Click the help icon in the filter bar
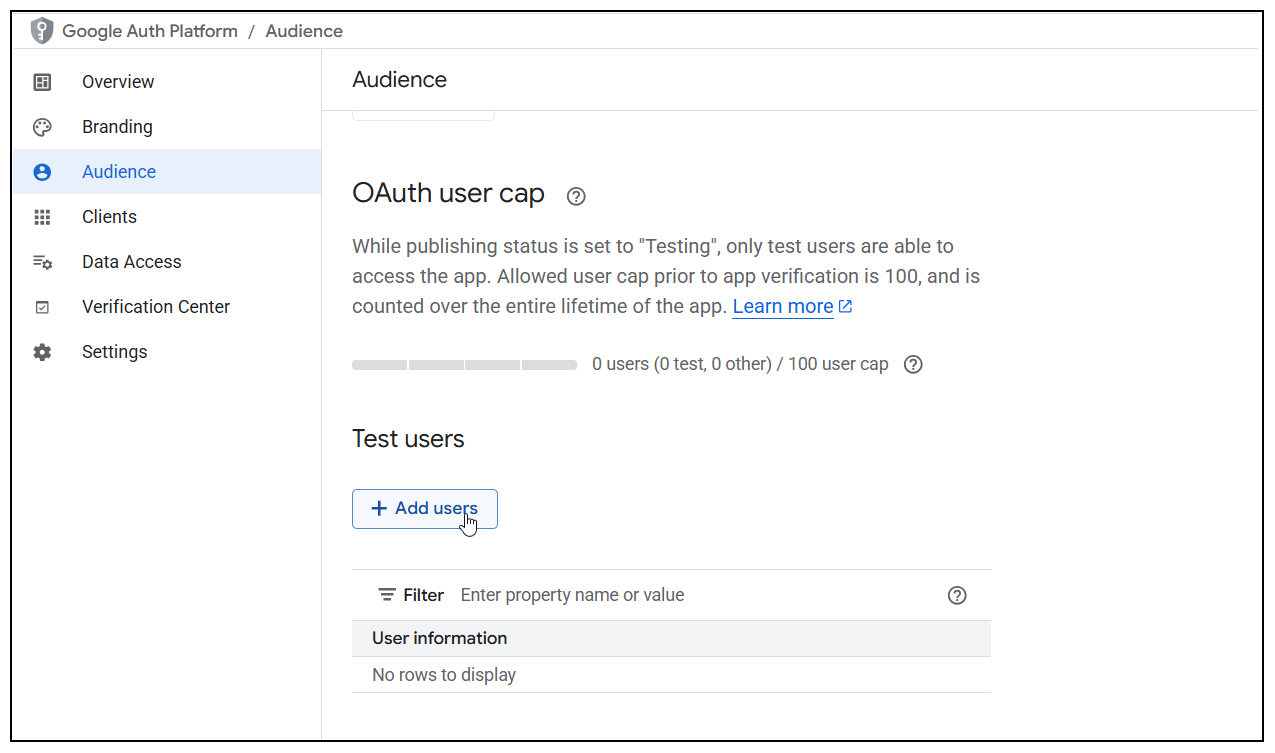 957,595
